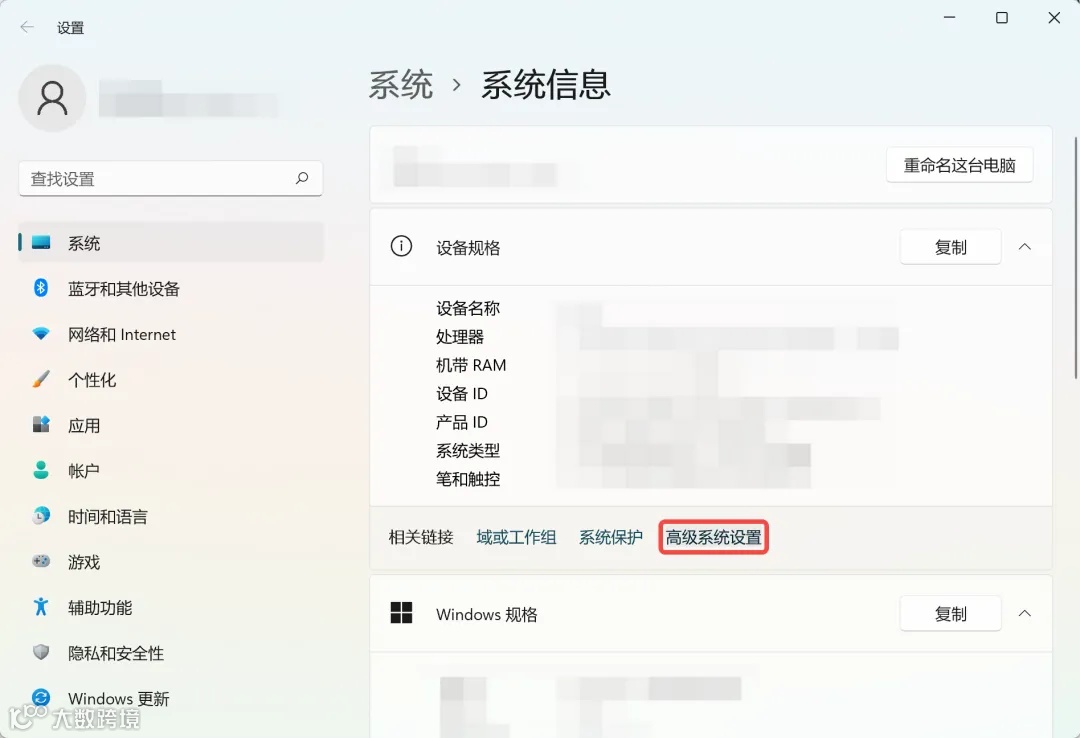Click the device specifications info icon
This screenshot has height=738, width=1080.
click(x=402, y=246)
